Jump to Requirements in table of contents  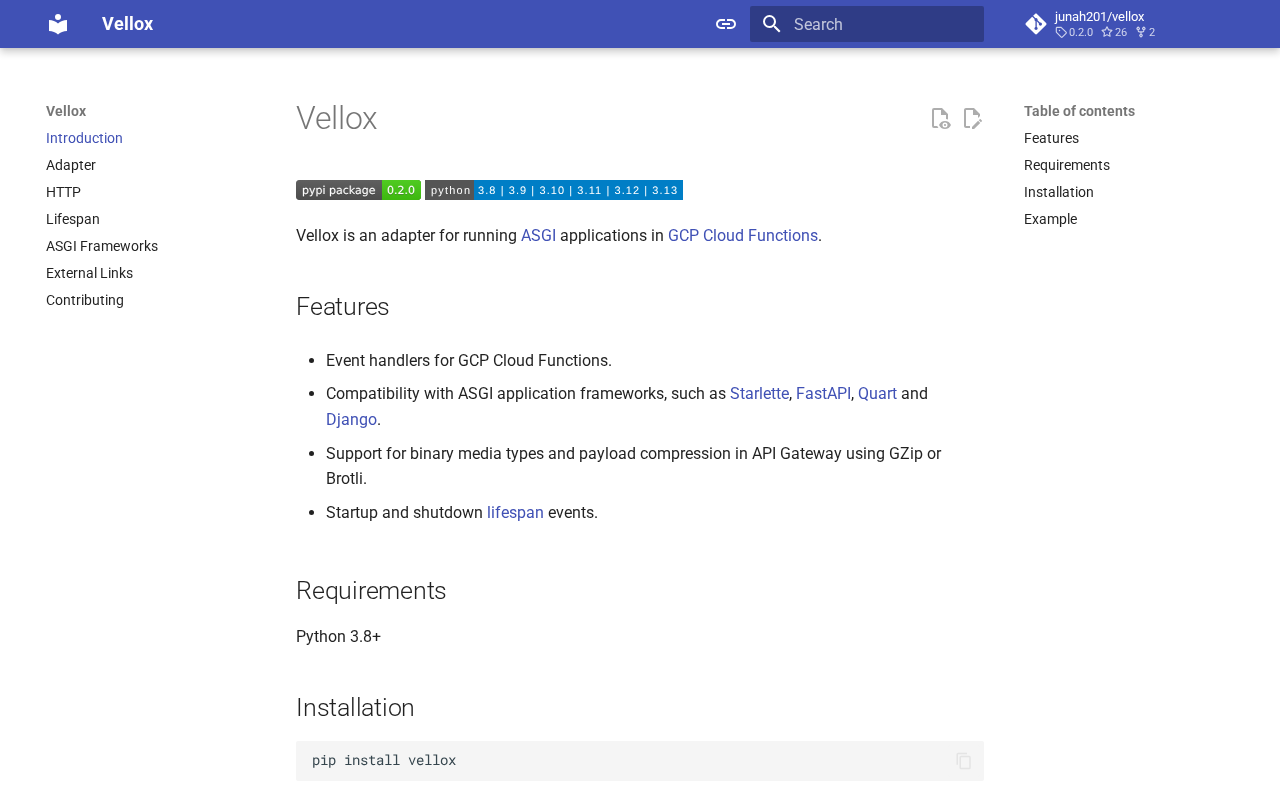pos(1066,165)
